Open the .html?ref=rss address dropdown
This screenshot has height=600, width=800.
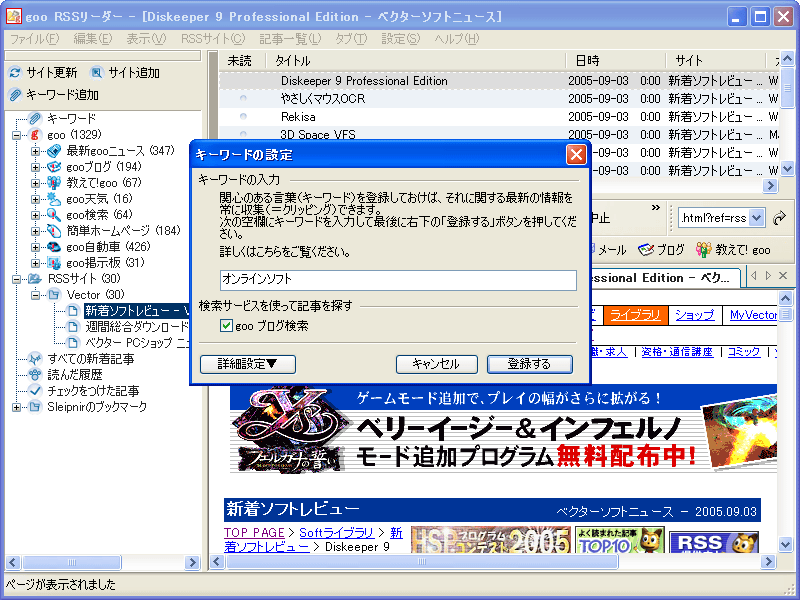756,218
